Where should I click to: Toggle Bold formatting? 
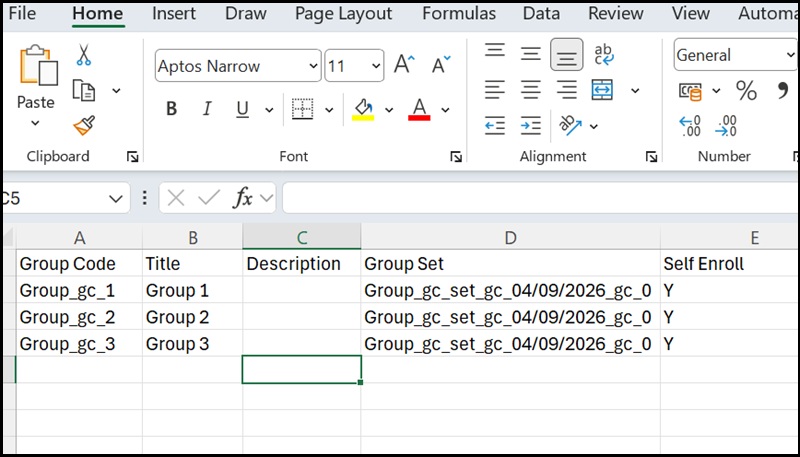(x=172, y=109)
